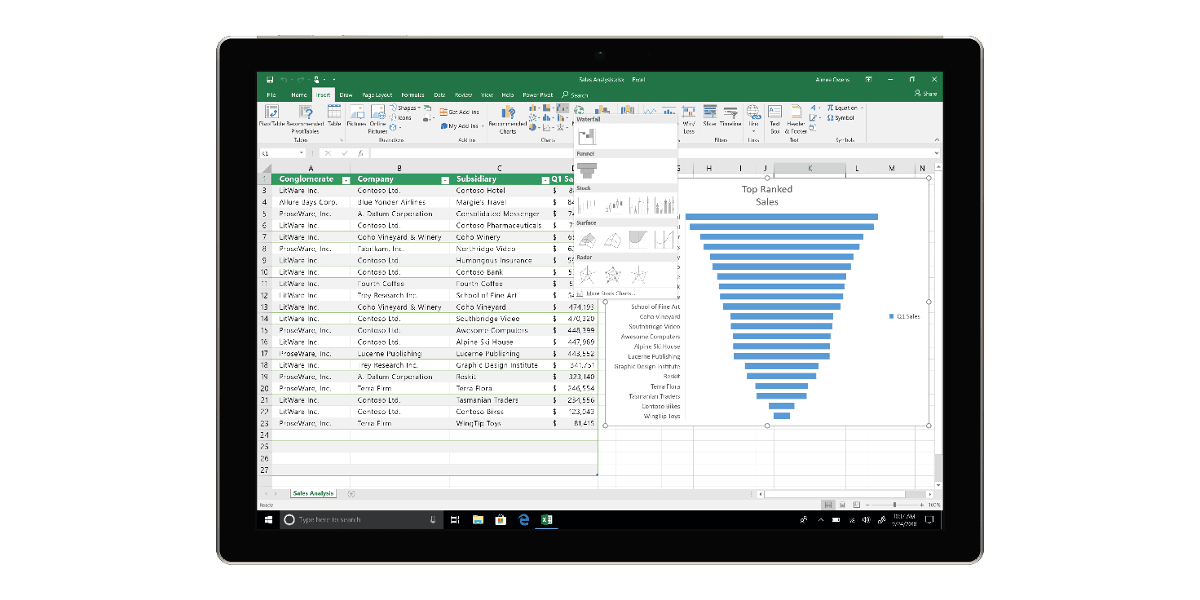Click the Q1 Sales chart legend
Image resolution: width=1200 pixels, height=600 pixels.
[904, 316]
